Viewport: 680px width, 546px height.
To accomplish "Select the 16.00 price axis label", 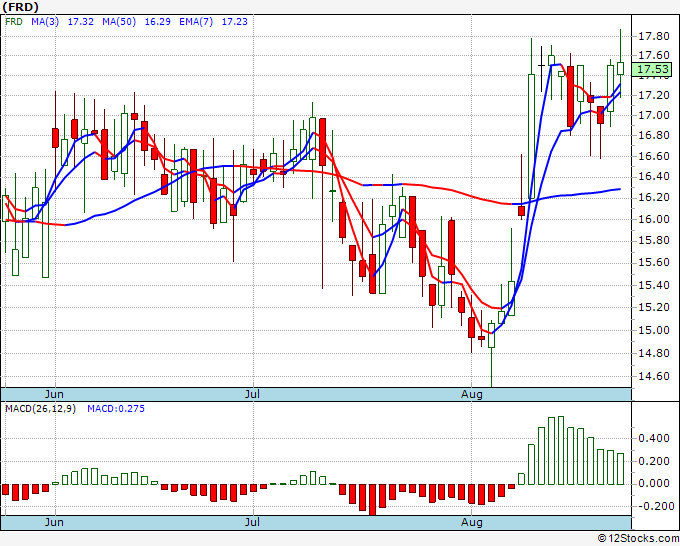I will point(654,219).
